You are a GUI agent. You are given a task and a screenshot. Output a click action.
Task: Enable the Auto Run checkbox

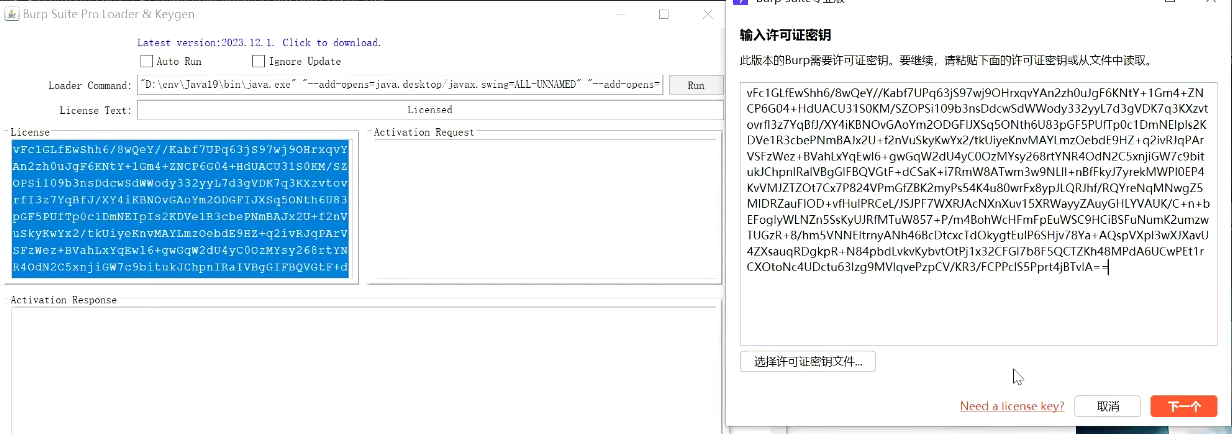tap(147, 62)
